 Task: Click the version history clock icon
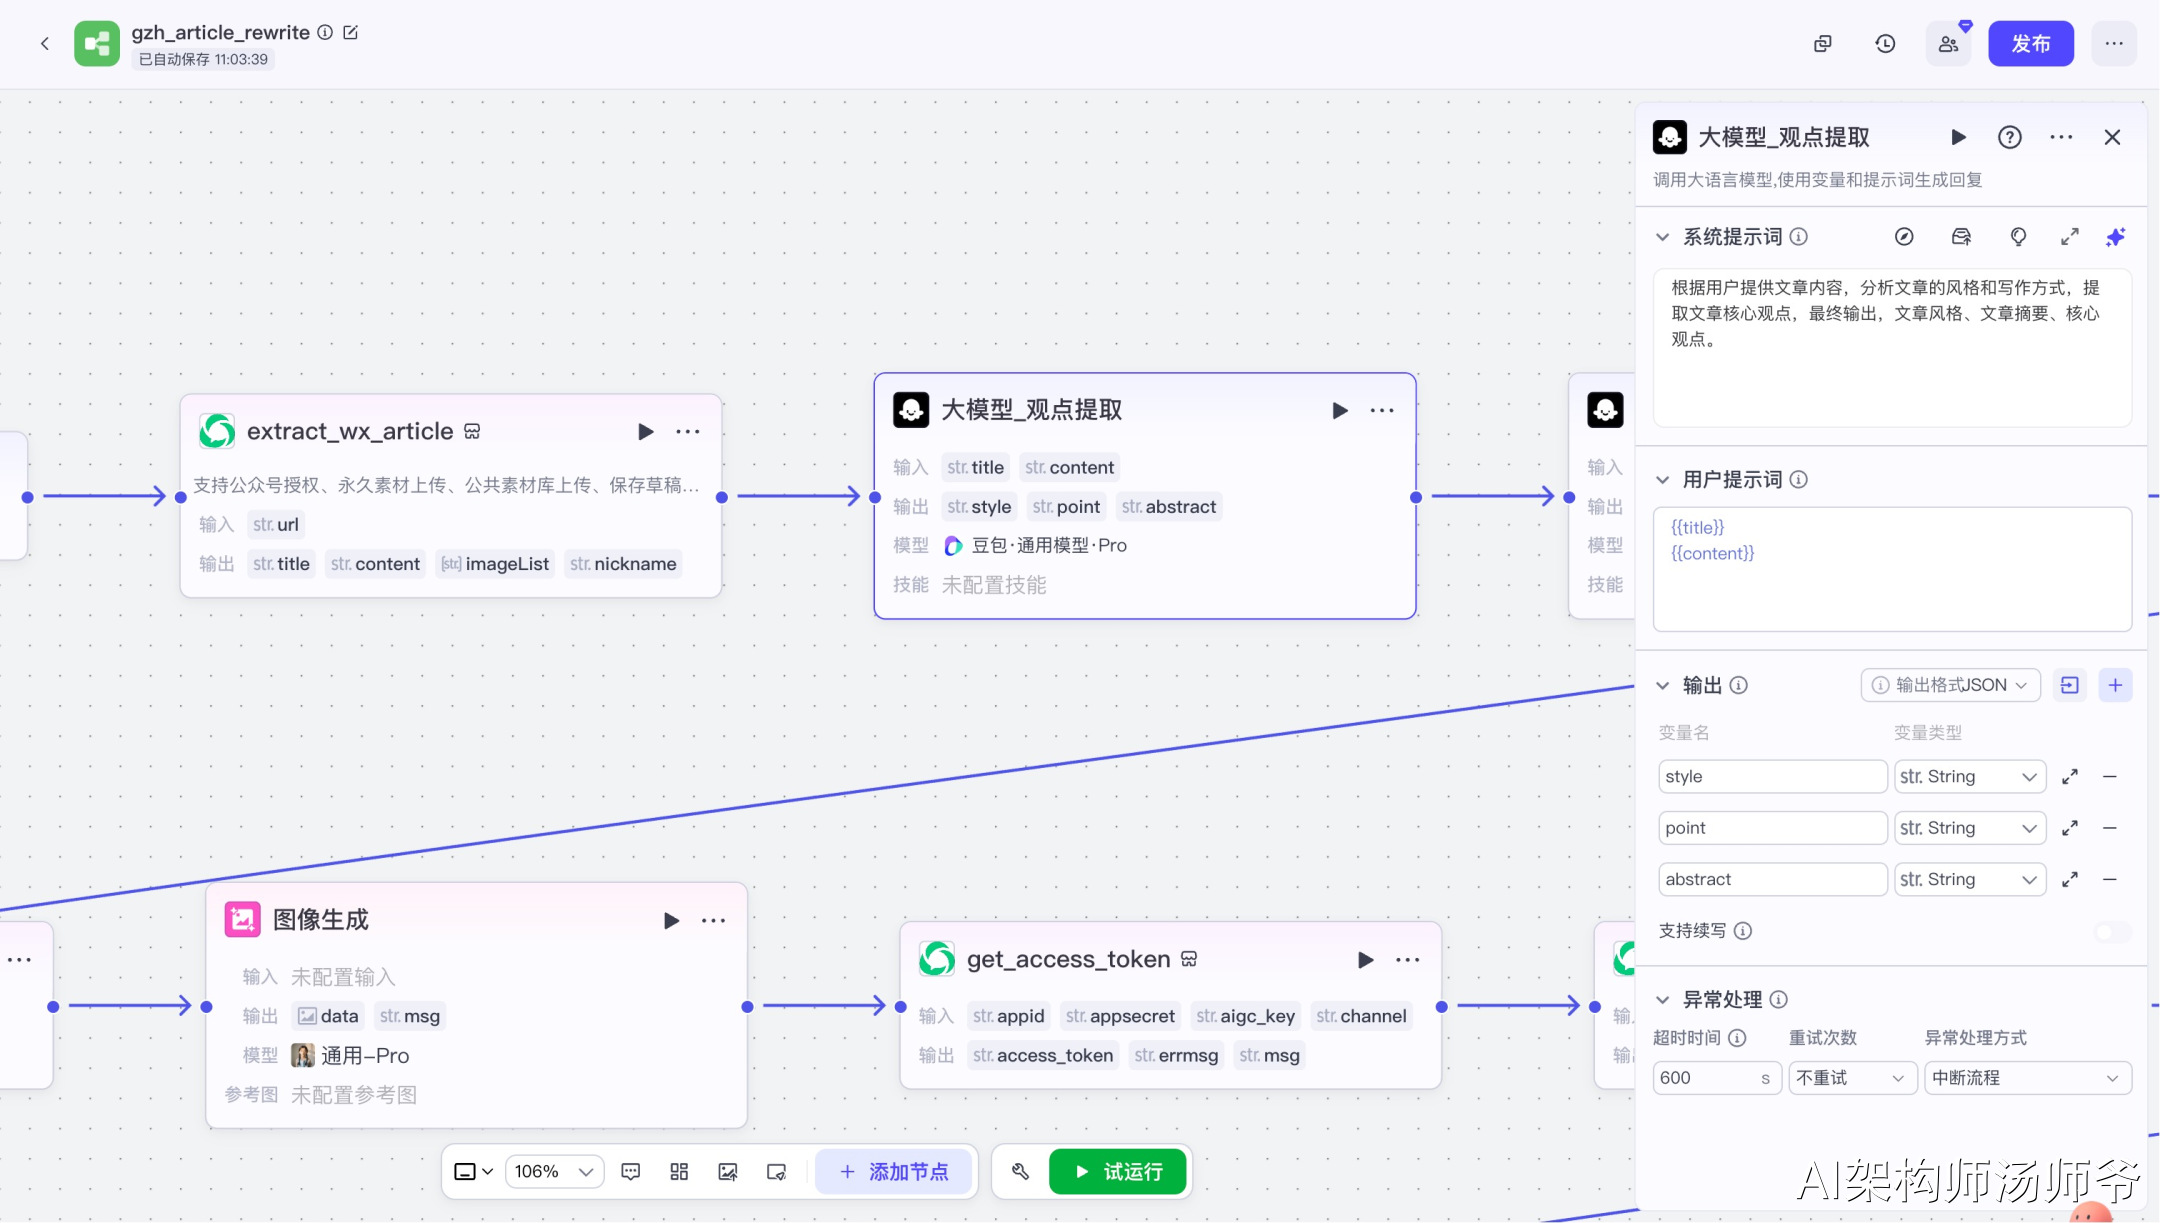click(1885, 44)
